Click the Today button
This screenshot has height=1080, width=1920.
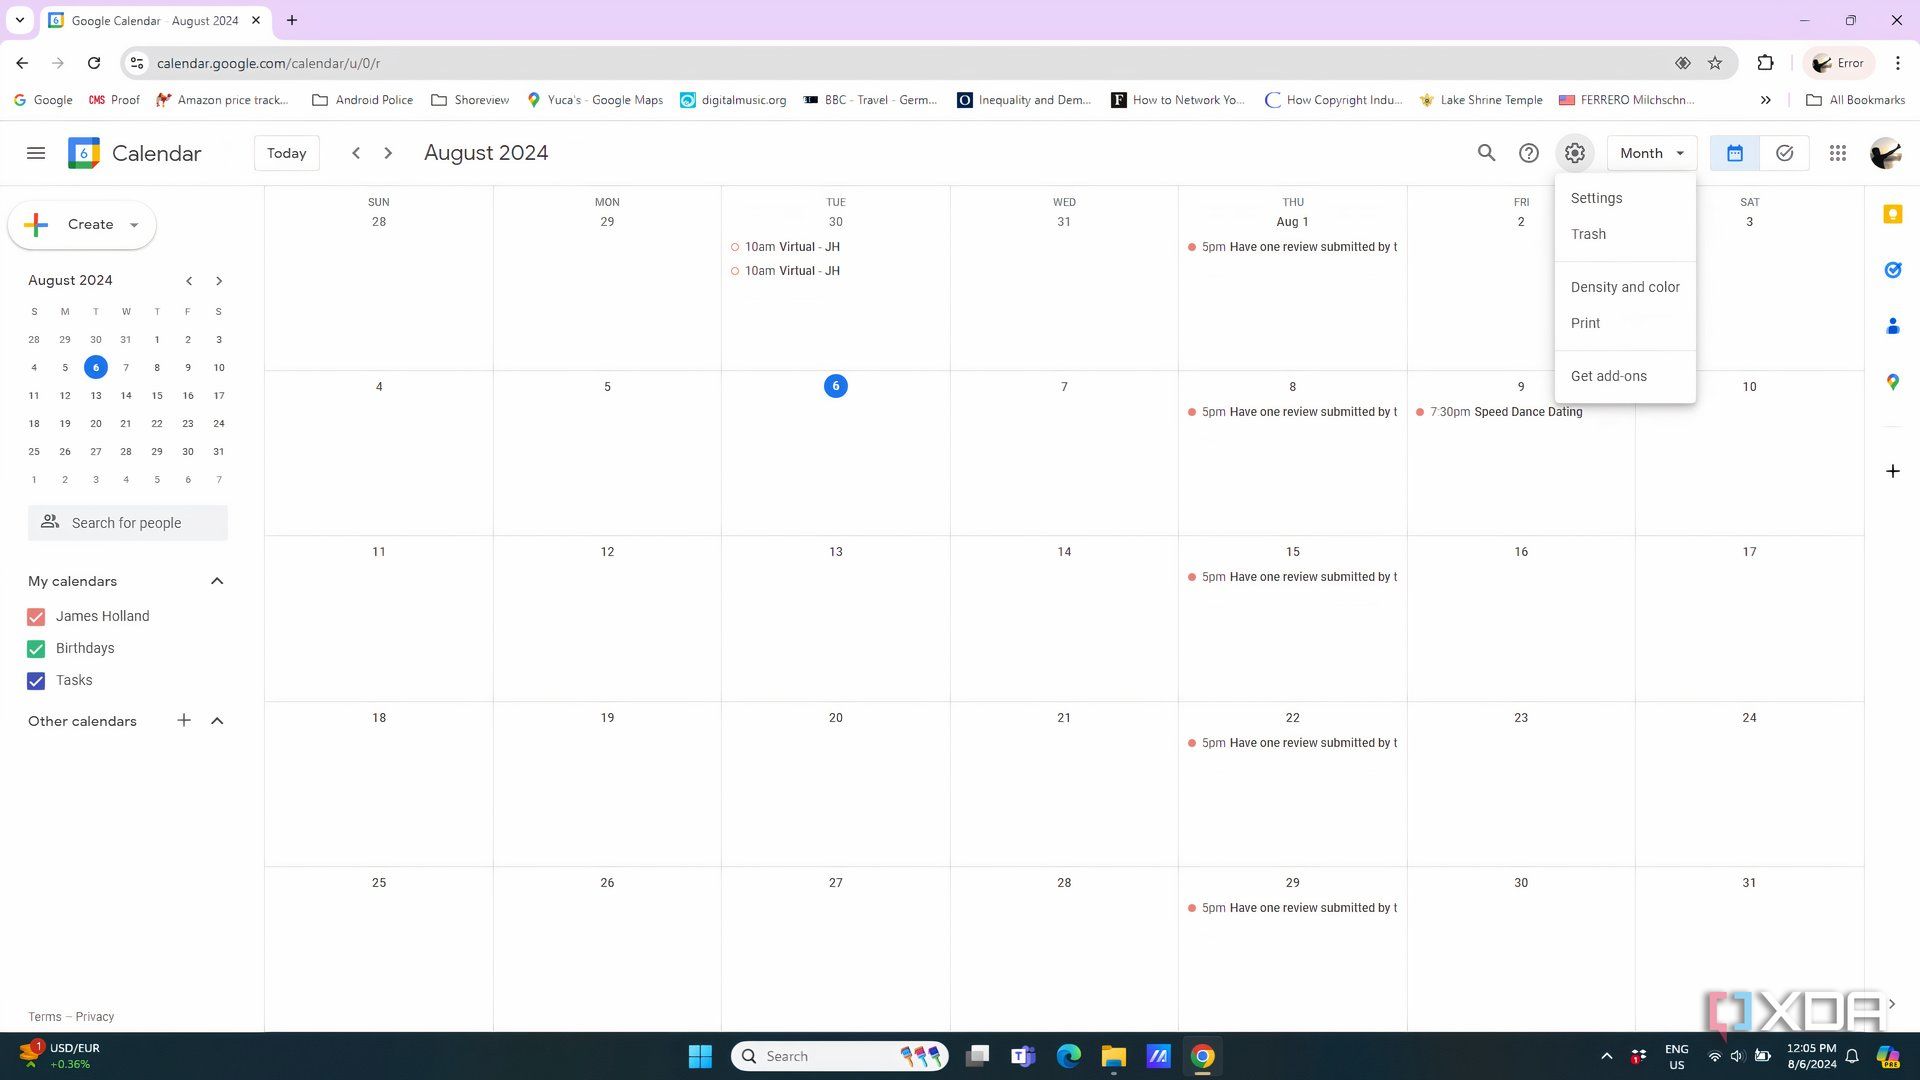tap(286, 153)
